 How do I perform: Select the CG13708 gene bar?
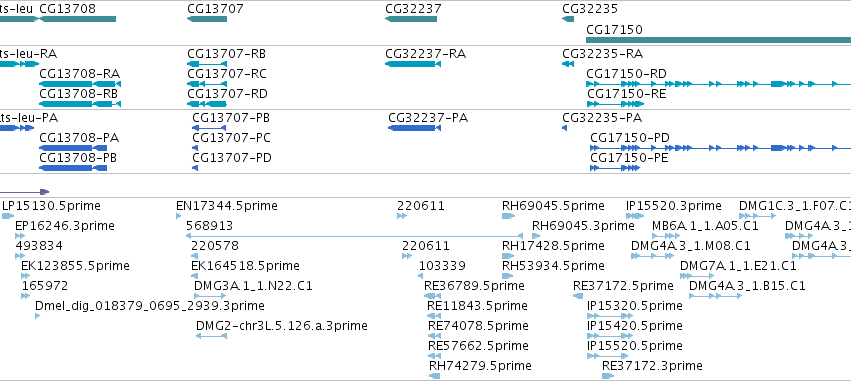pyautogui.click(x=78, y=19)
